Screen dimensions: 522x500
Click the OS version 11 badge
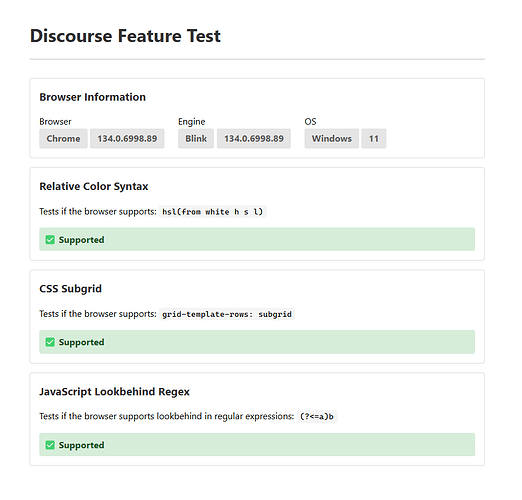374,138
